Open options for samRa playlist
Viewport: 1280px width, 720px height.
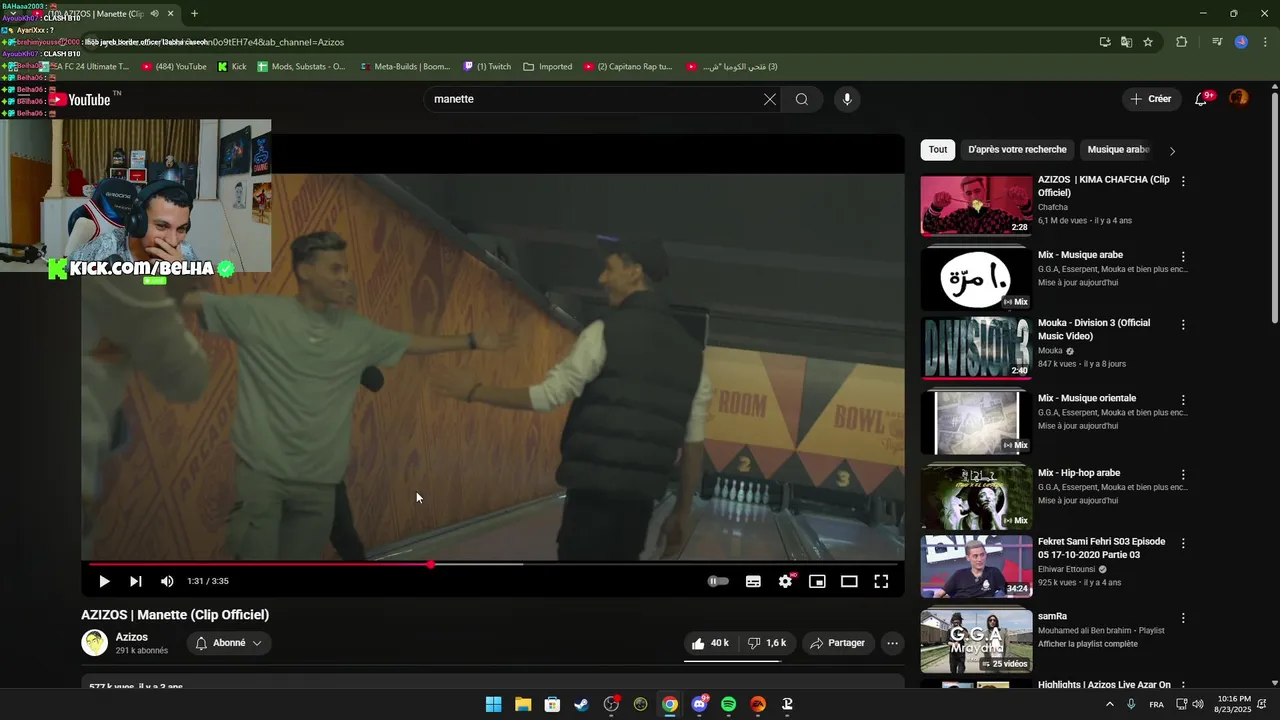tap(1183, 618)
